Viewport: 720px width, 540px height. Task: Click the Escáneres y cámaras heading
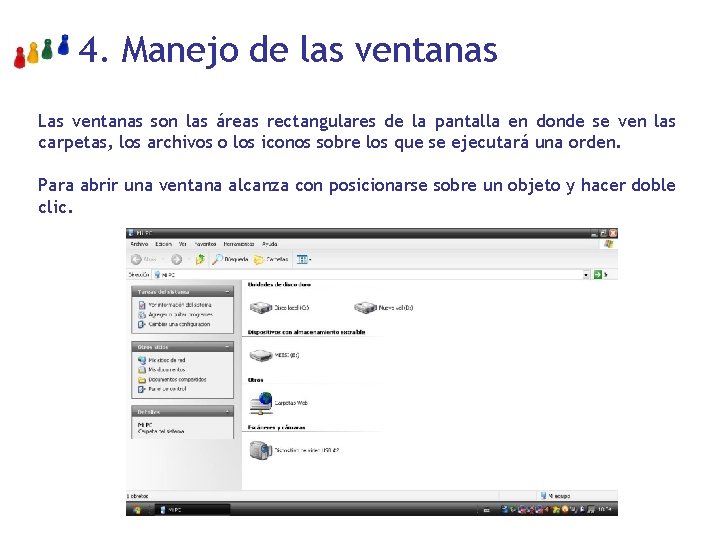(x=276, y=428)
